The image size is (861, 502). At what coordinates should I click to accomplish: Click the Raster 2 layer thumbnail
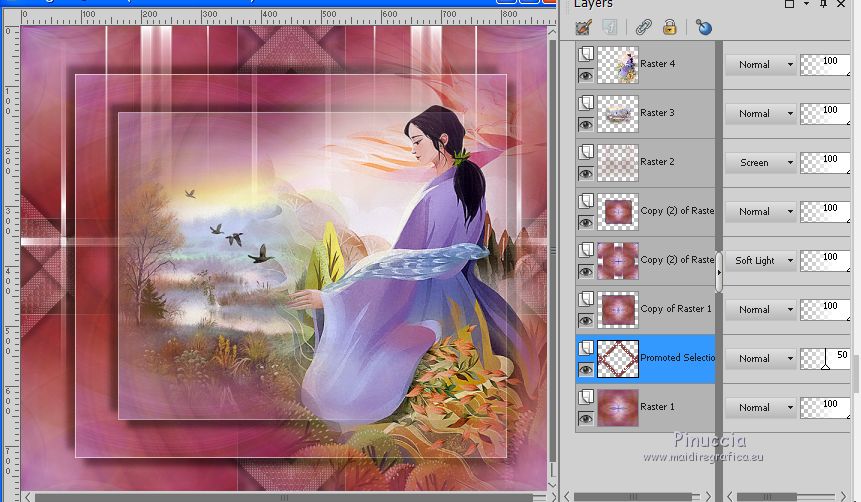pyautogui.click(x=618, y=163)
